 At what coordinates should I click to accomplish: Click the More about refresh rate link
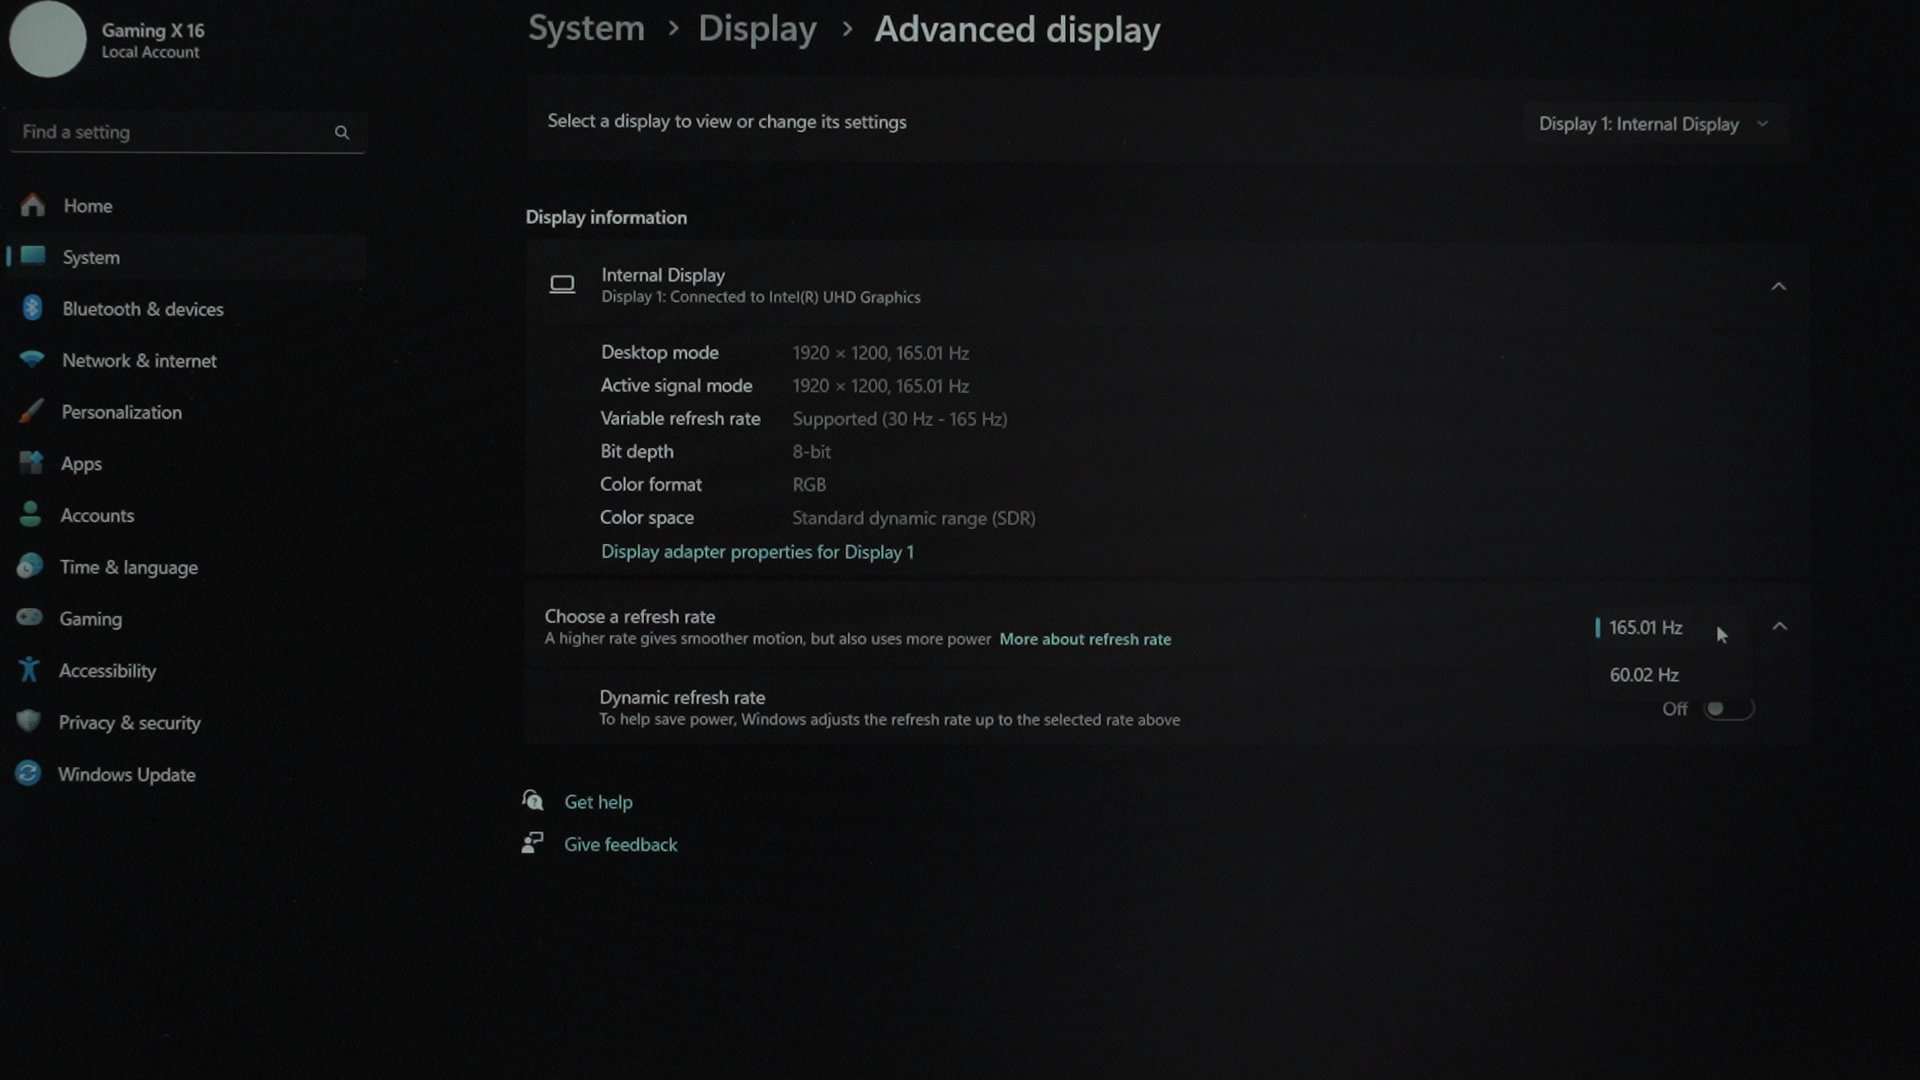(1084, 639)
